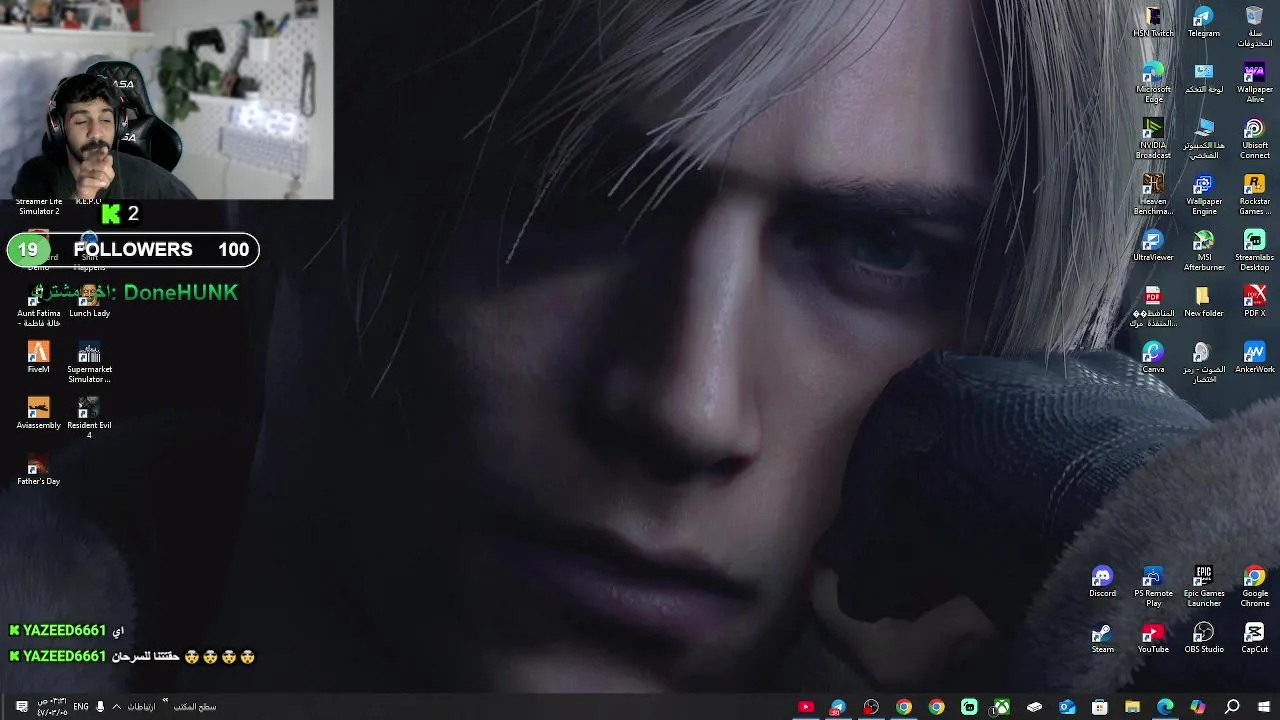Click the FOLLOWERS goal bar overlay

[133, 250]
